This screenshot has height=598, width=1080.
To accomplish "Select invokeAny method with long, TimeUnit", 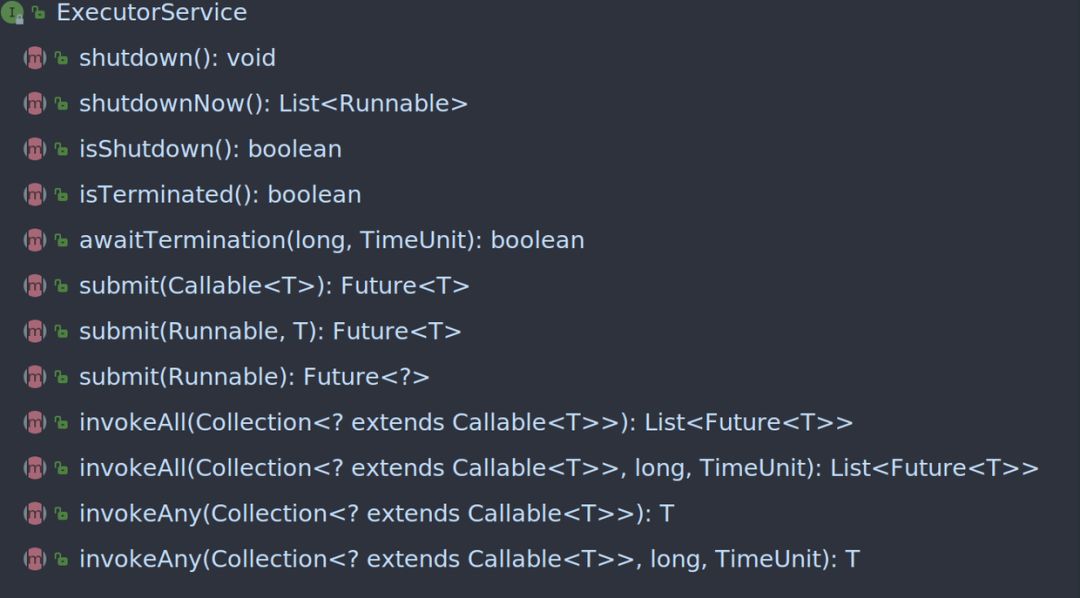I will (468, 558).
